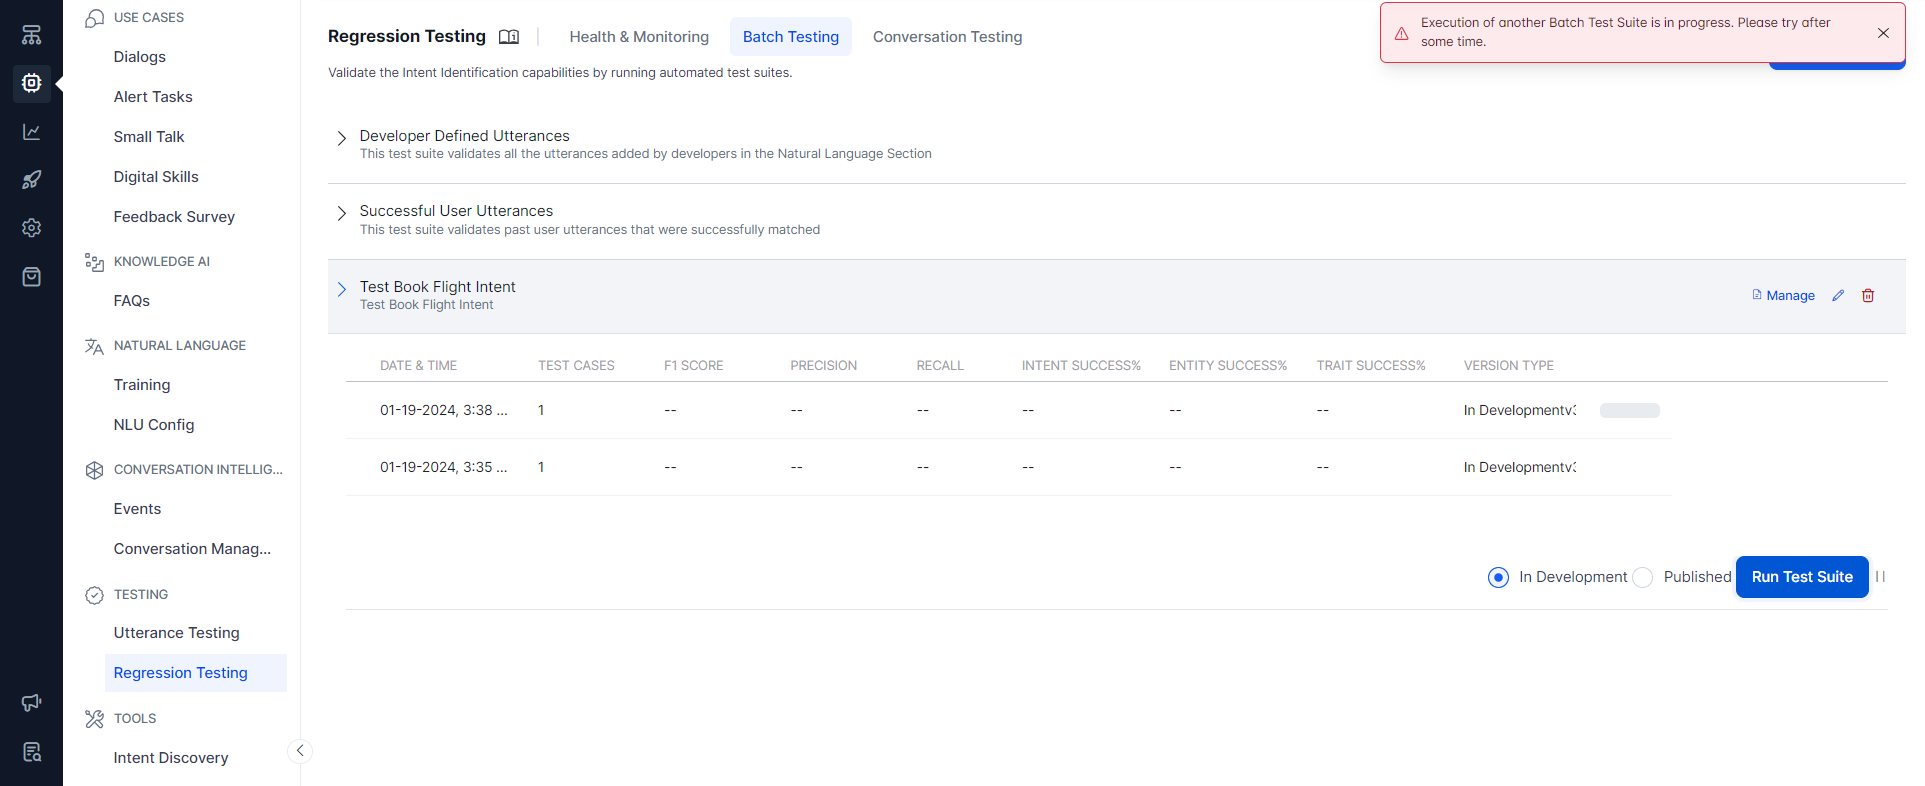This screenshot has width=1925, height=786.
Task: Click the documentation book icon beside Regression Testing
Action: click(509, 37)
